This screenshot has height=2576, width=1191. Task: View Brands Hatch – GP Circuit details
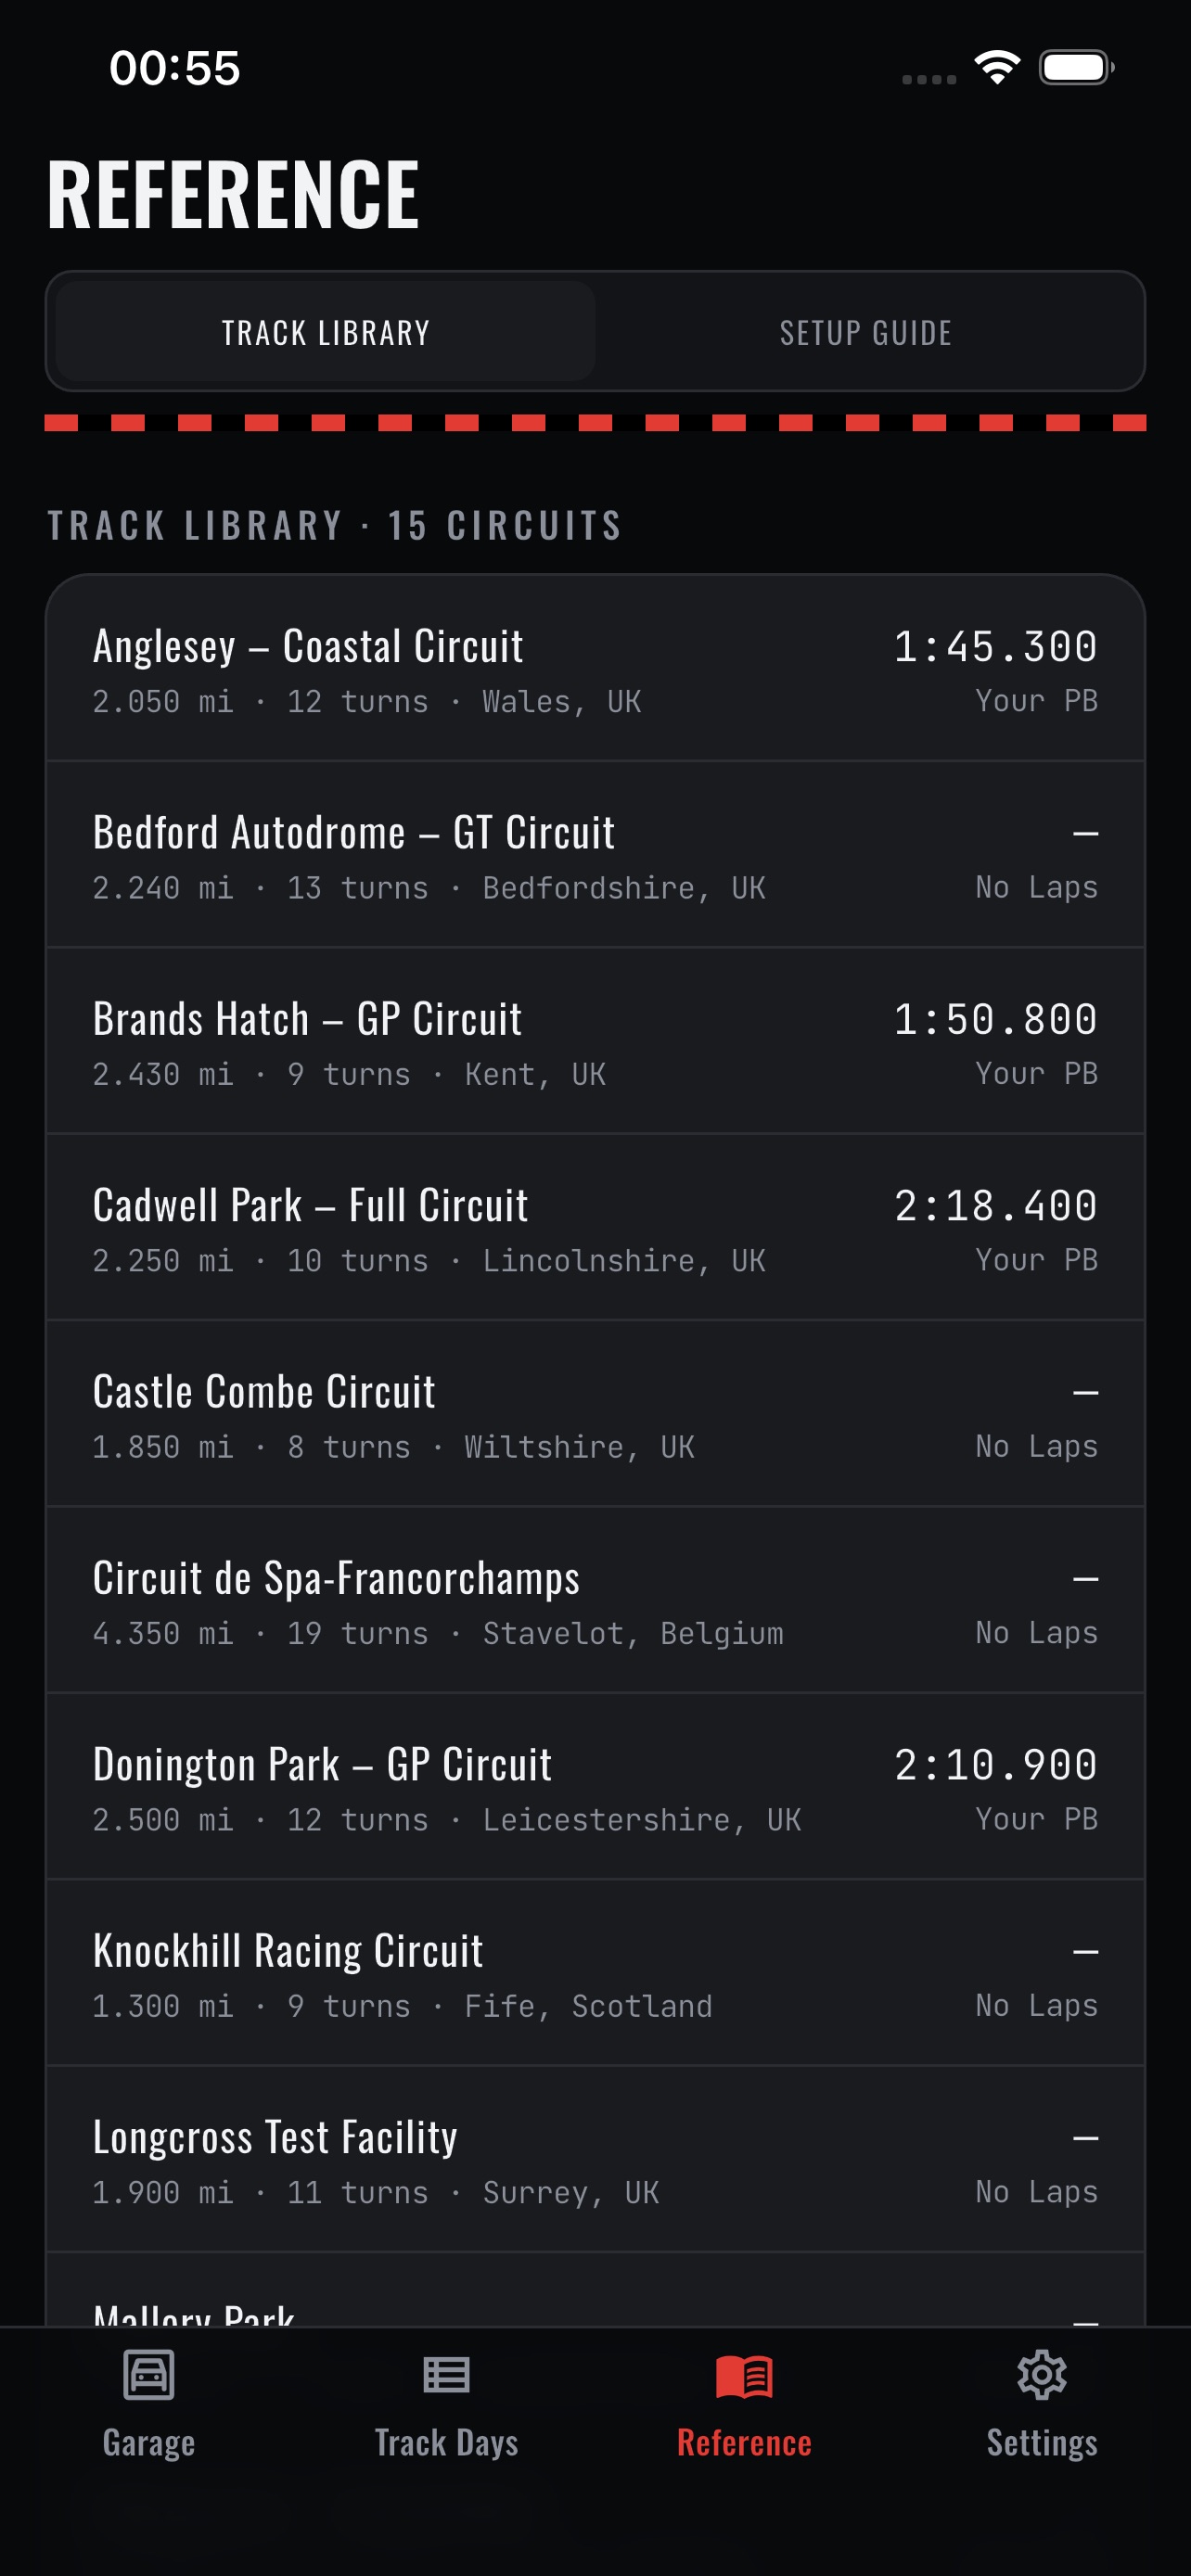point(595,1041)
